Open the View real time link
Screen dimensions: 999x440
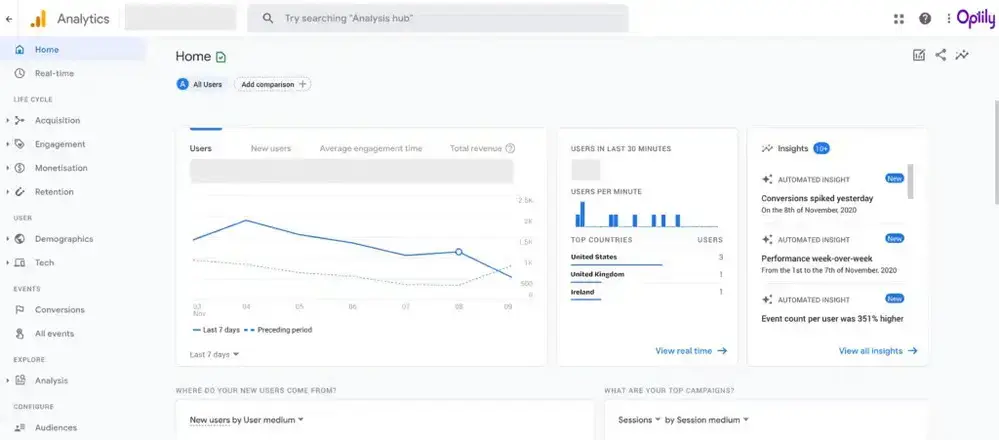coord(691,351)
